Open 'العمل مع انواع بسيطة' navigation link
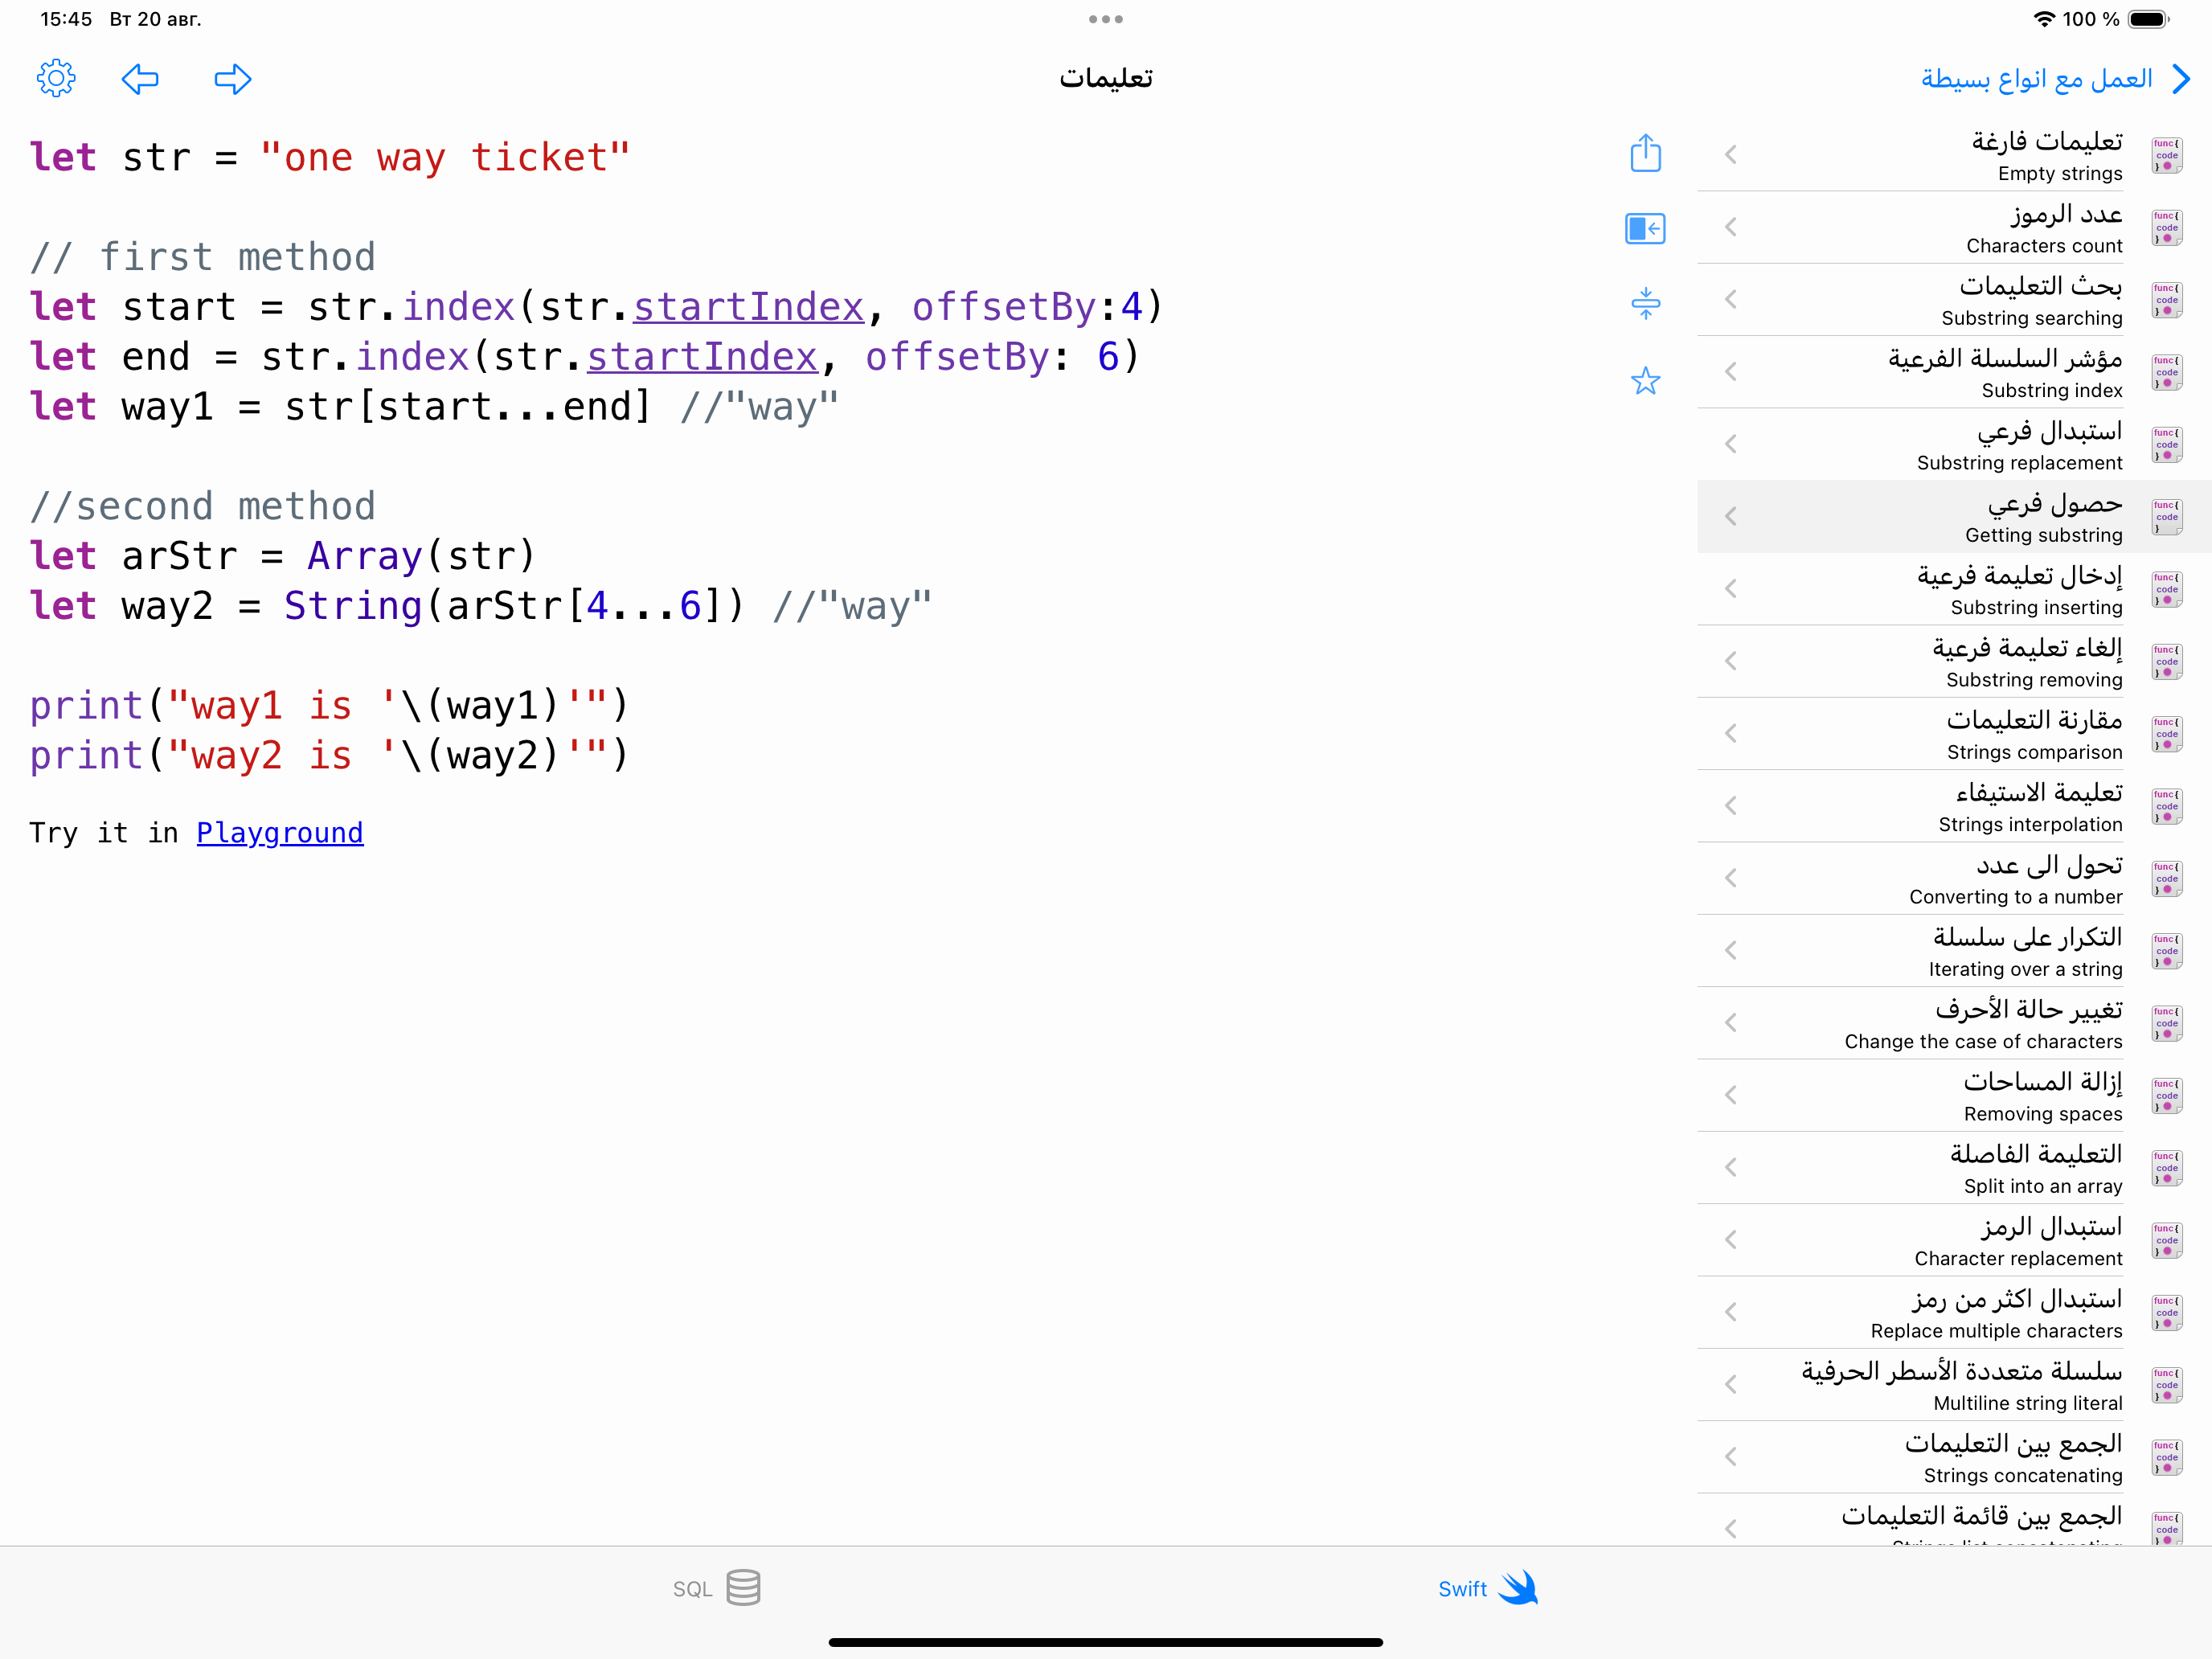2212x1659 pixels. point(2036,78)
